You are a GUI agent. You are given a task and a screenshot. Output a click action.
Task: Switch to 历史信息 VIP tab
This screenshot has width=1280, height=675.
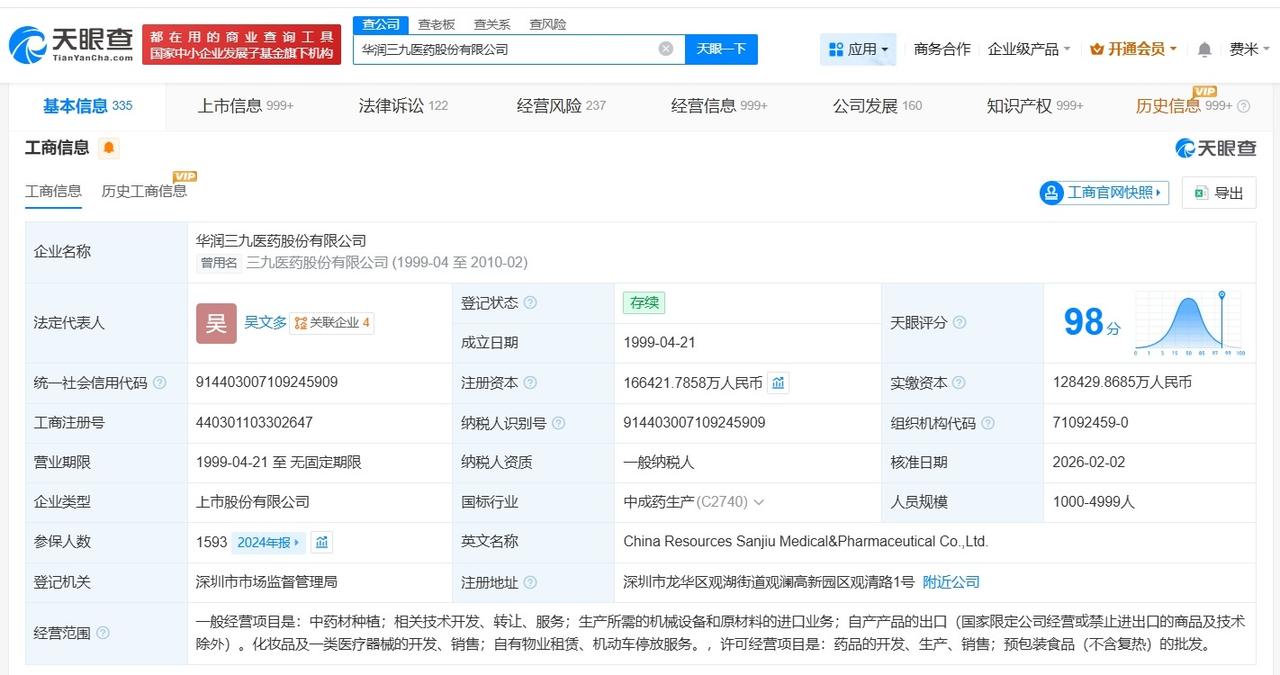(1184, 105)
